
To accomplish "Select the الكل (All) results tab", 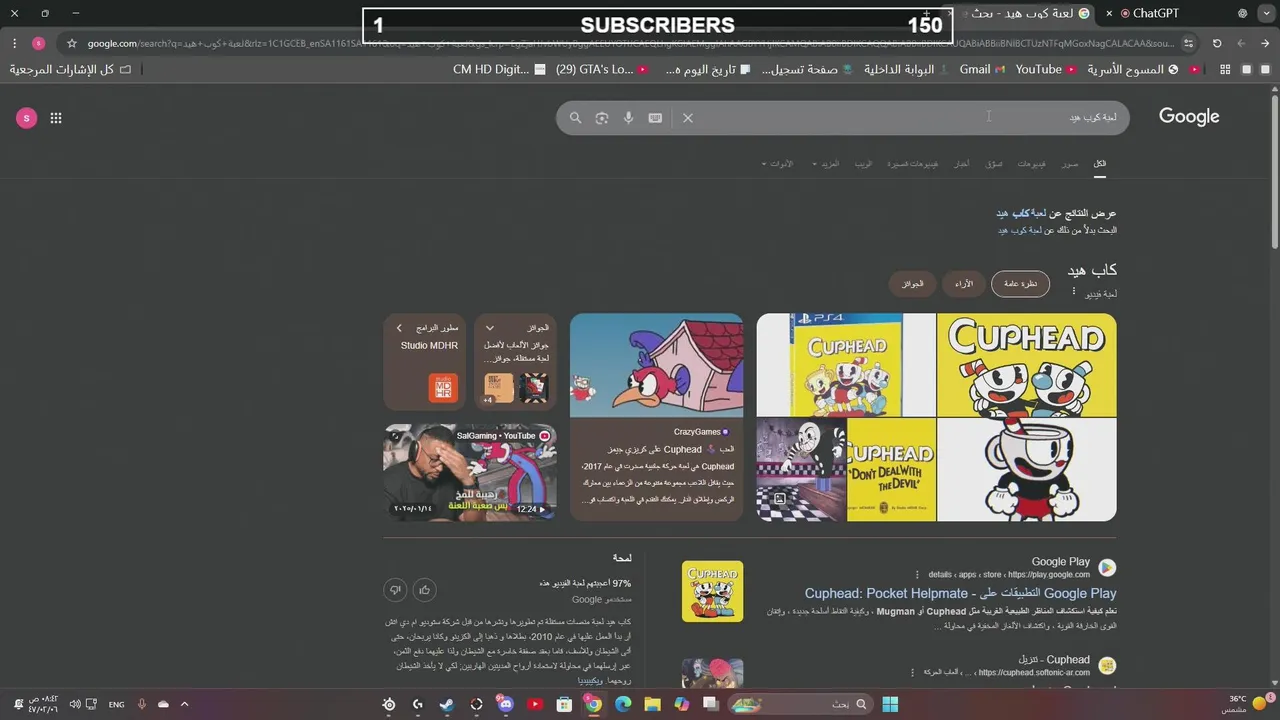I will pyautogui.click(x=1100, y=163).
